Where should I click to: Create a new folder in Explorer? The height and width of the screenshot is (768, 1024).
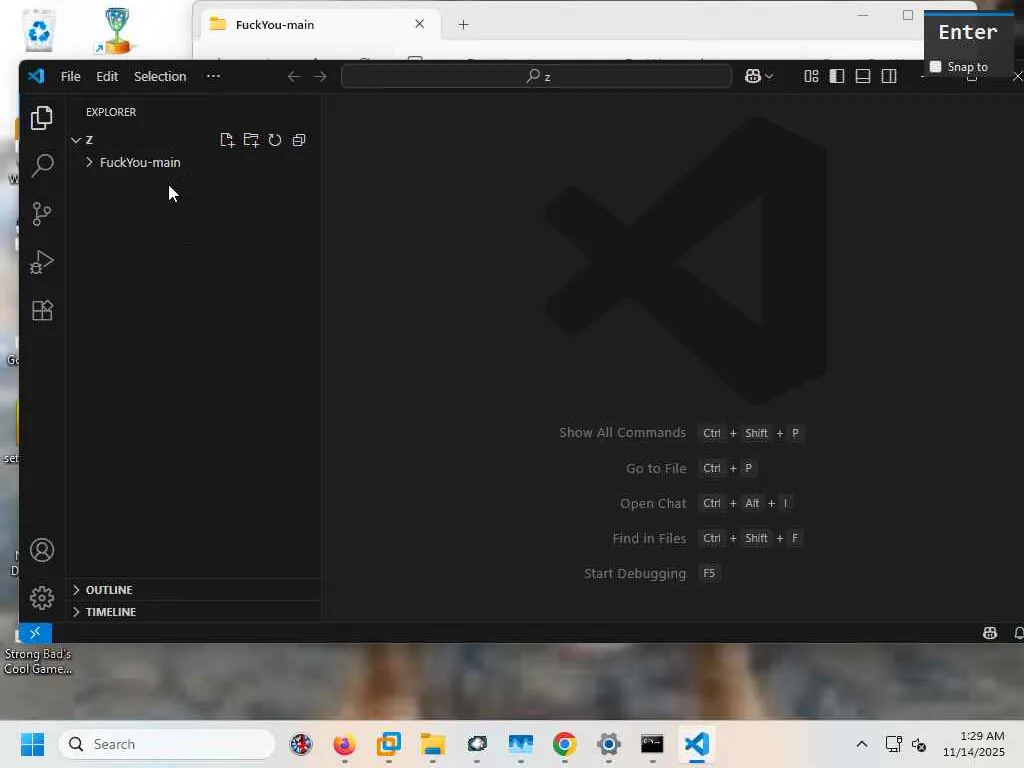click(251, 140)
